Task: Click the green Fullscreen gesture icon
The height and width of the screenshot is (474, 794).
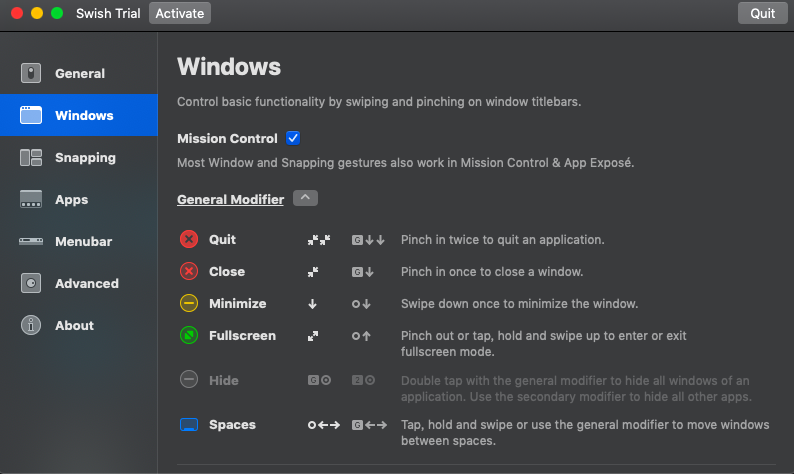Action: tap(189, 336)
